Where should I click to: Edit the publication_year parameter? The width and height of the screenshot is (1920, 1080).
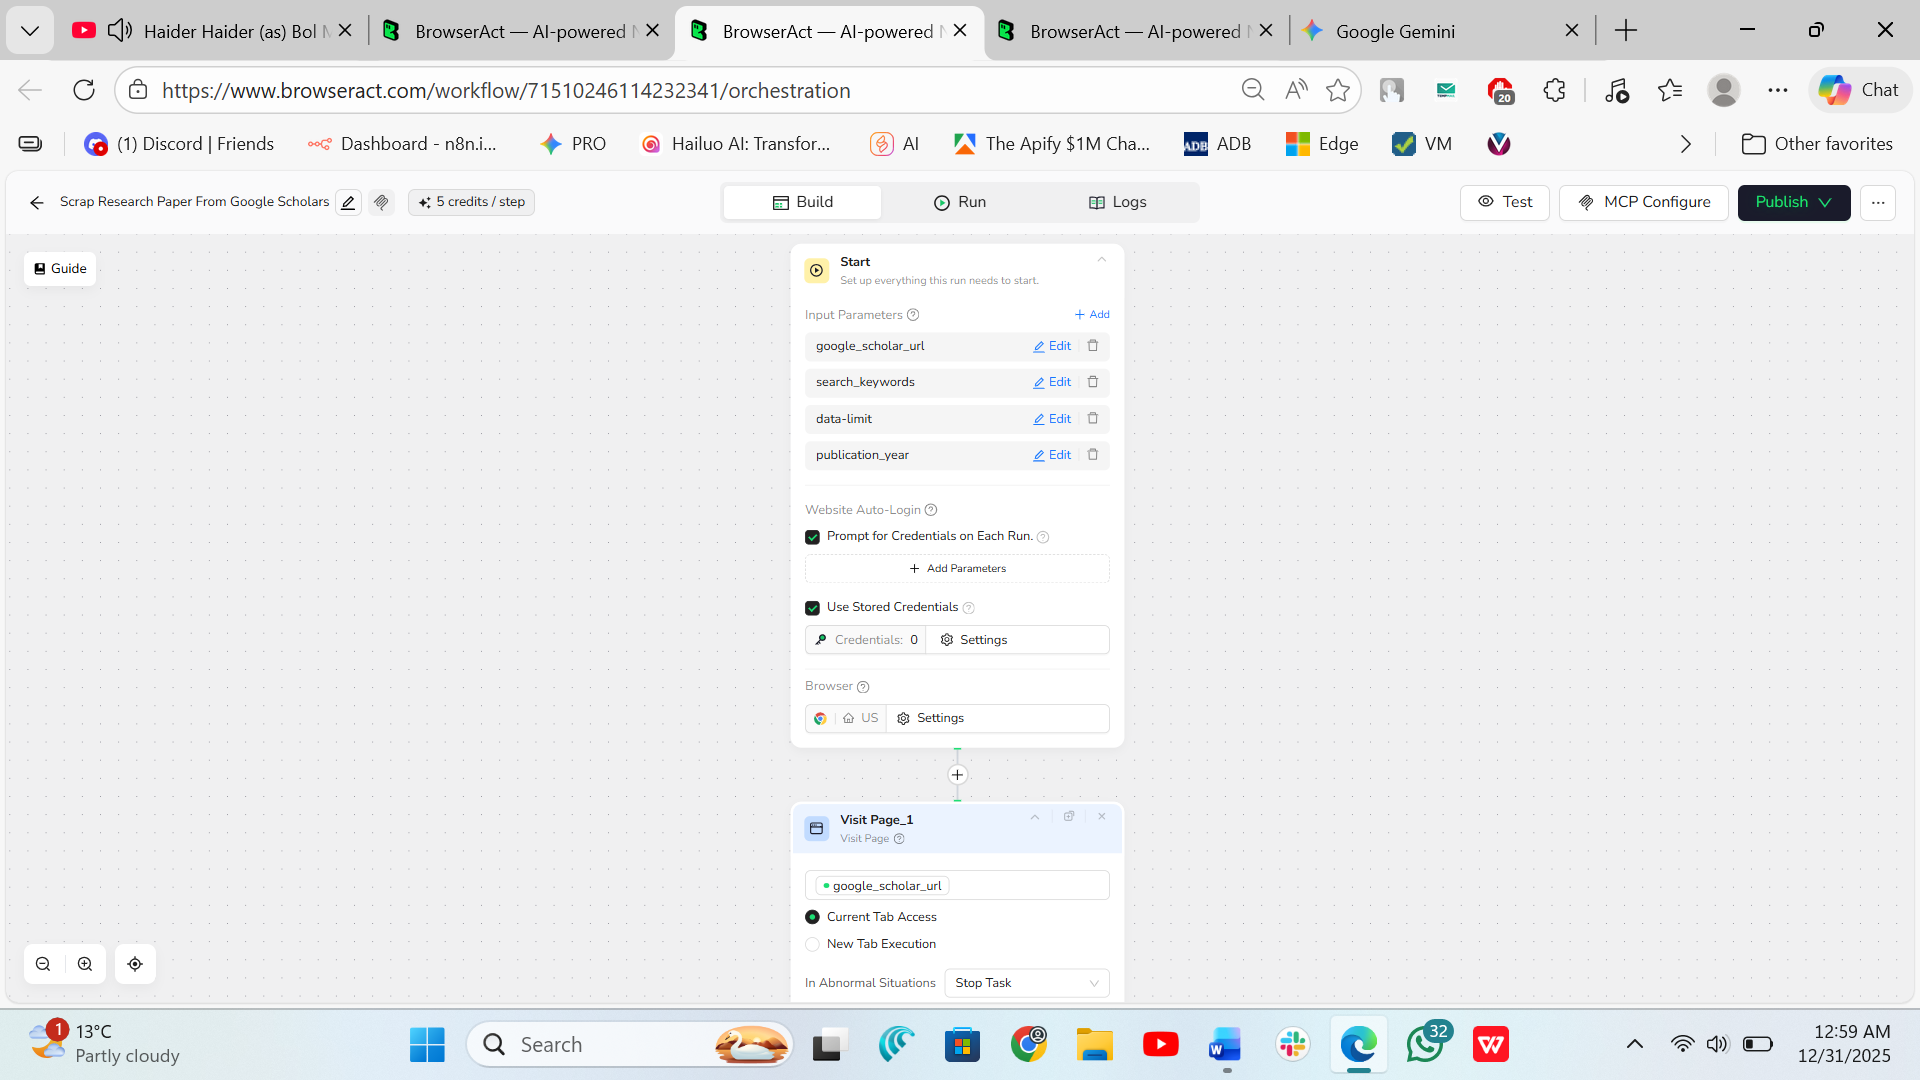click(1052, 455)
